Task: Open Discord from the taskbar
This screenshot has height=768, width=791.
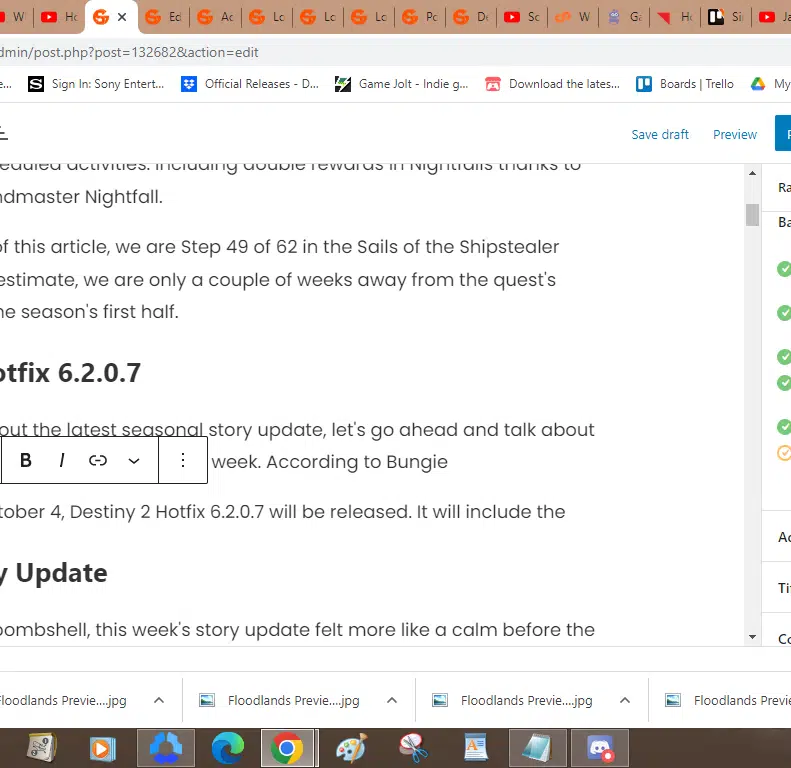Action: [x=600, y=747]
